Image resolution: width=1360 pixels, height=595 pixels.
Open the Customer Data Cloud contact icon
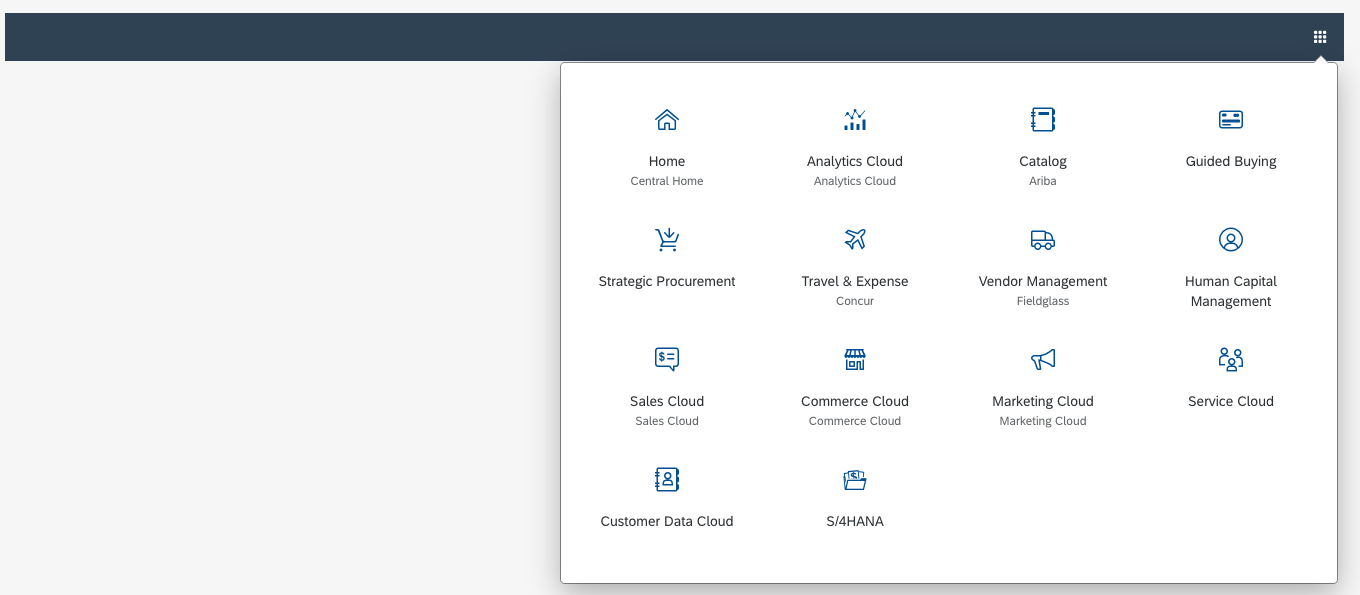[667, 480]
